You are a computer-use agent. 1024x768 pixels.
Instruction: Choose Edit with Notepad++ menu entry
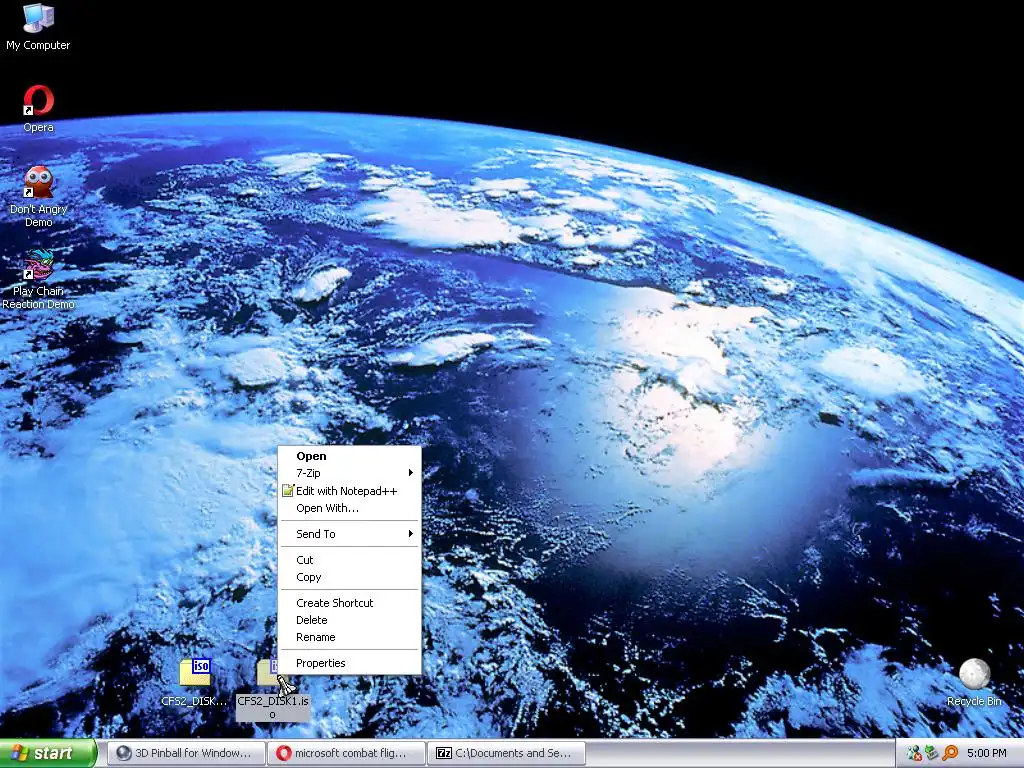(x=349, y=491)
